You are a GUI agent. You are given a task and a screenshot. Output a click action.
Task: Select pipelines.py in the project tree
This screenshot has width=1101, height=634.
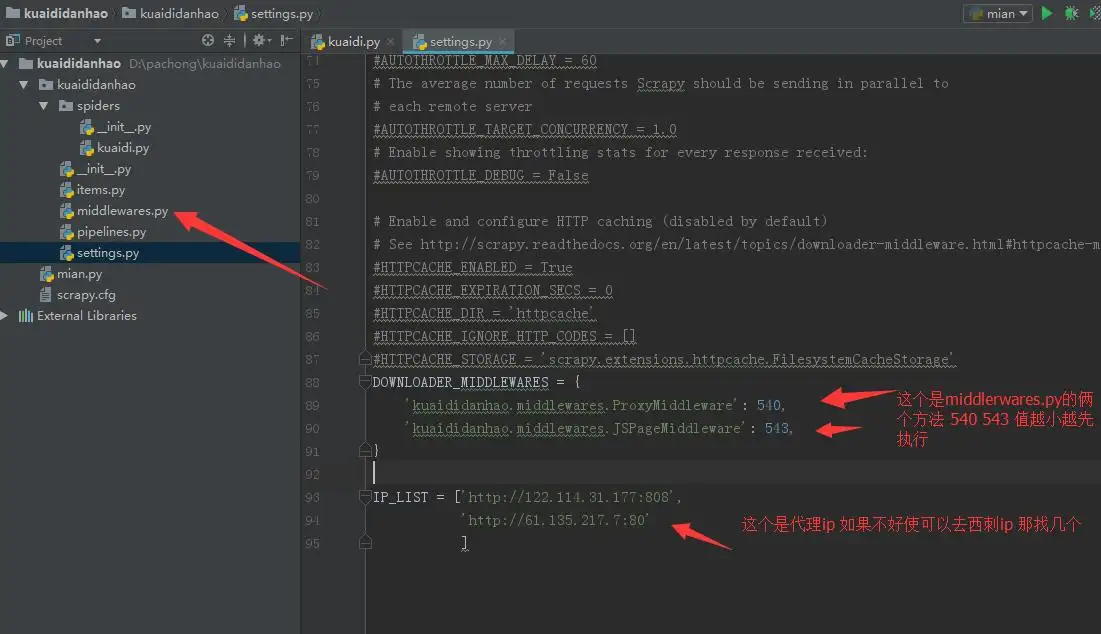111,232
